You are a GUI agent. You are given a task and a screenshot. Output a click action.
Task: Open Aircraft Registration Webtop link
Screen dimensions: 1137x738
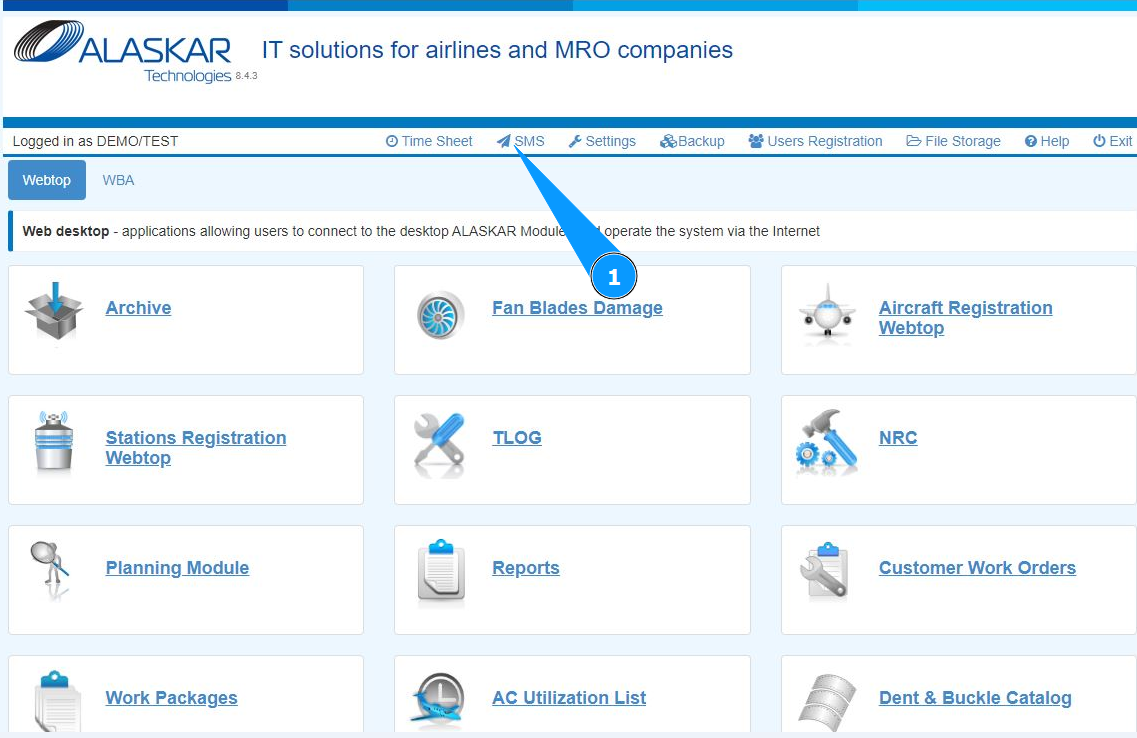click(965, 318)
